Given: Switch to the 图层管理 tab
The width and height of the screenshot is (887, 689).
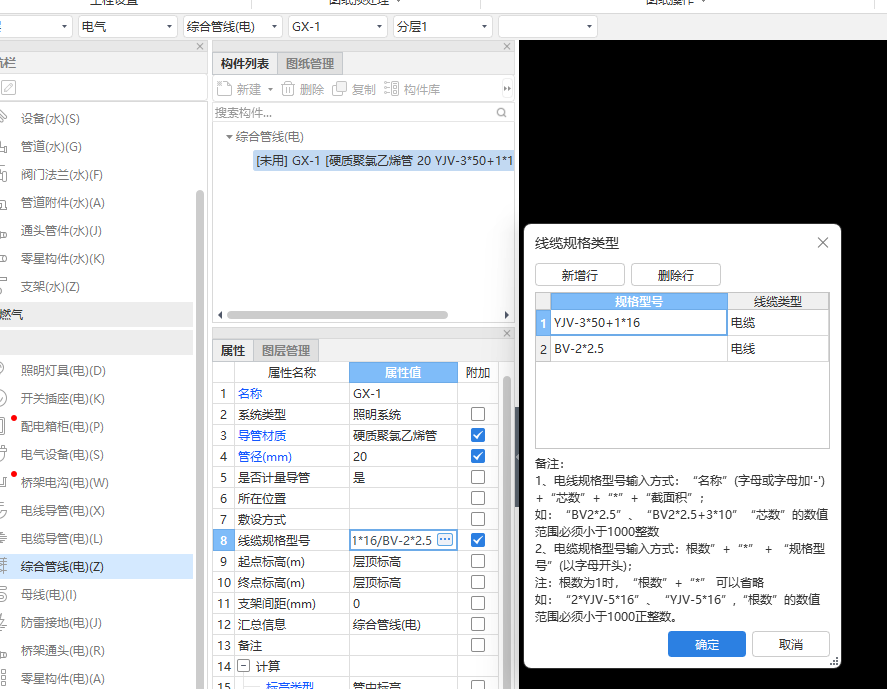Looking at the screenshot, I should [x=286, y=351].
